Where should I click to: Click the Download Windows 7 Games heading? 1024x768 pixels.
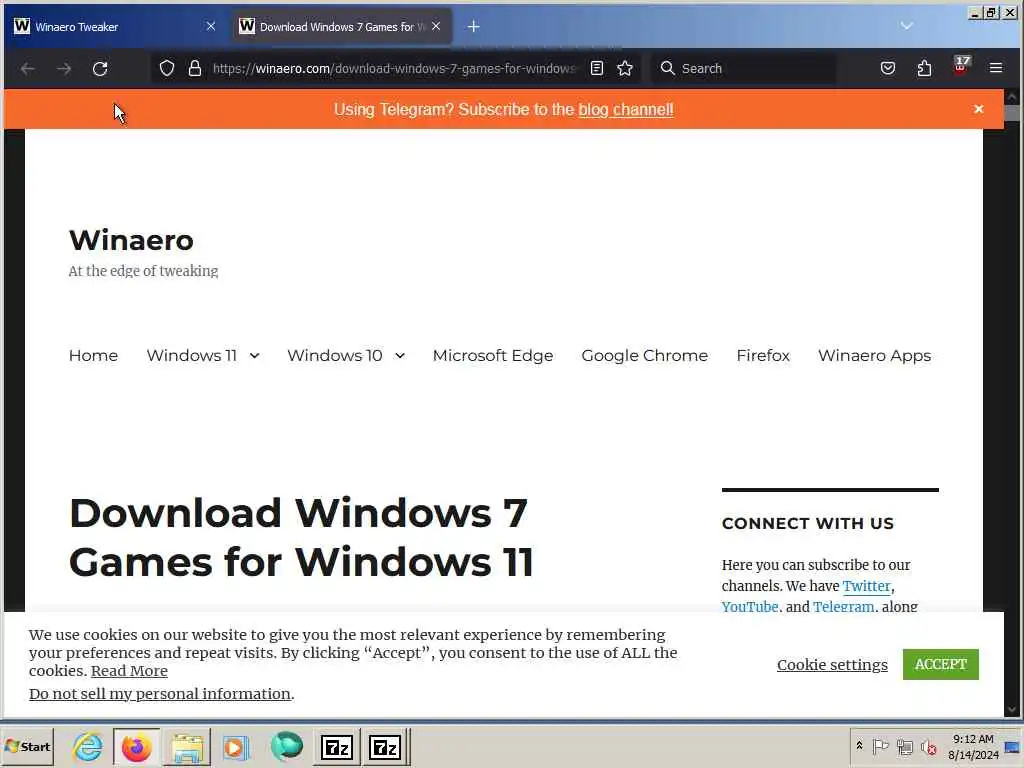click(301, 537)
